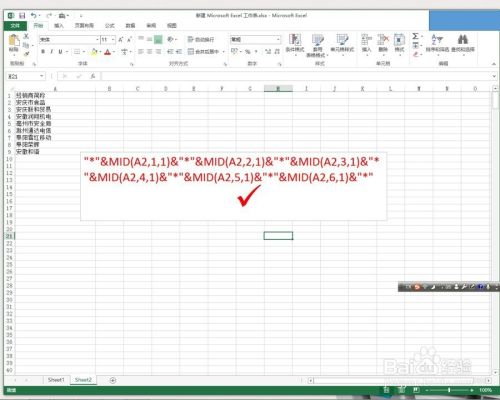Toggle center horizontal alignment

149,52
